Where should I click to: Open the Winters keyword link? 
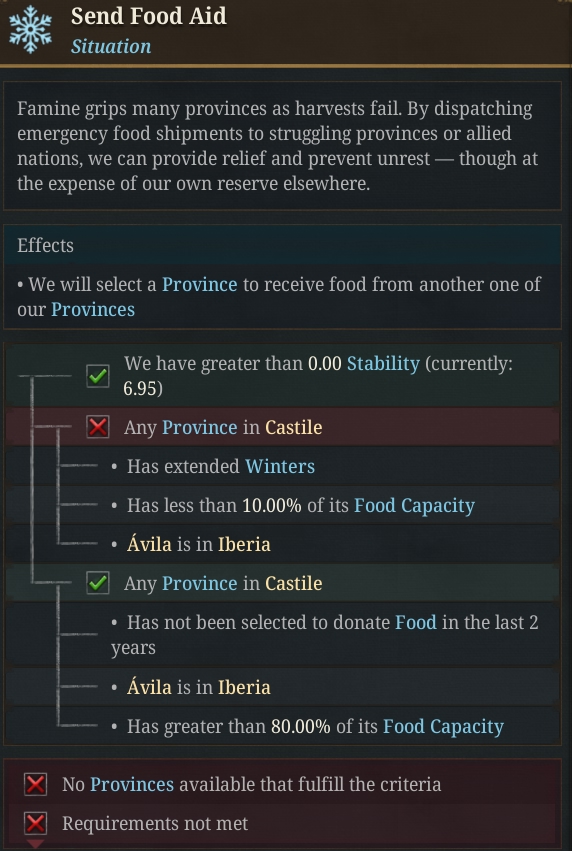pos(280,466)
